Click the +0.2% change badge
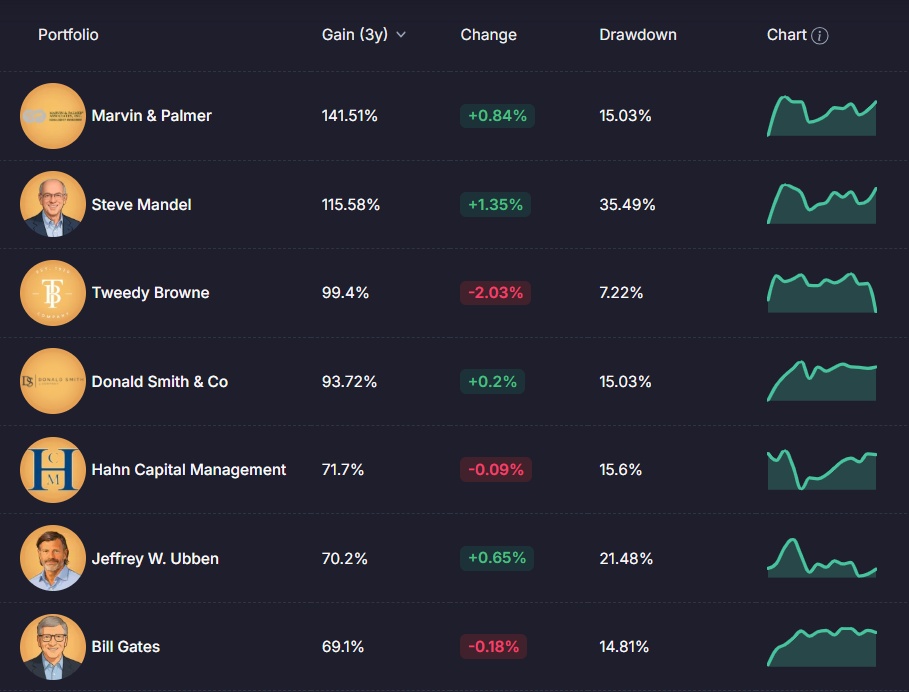Image resolution: width=909 pixels, height=692 pixels. [492, 381]
